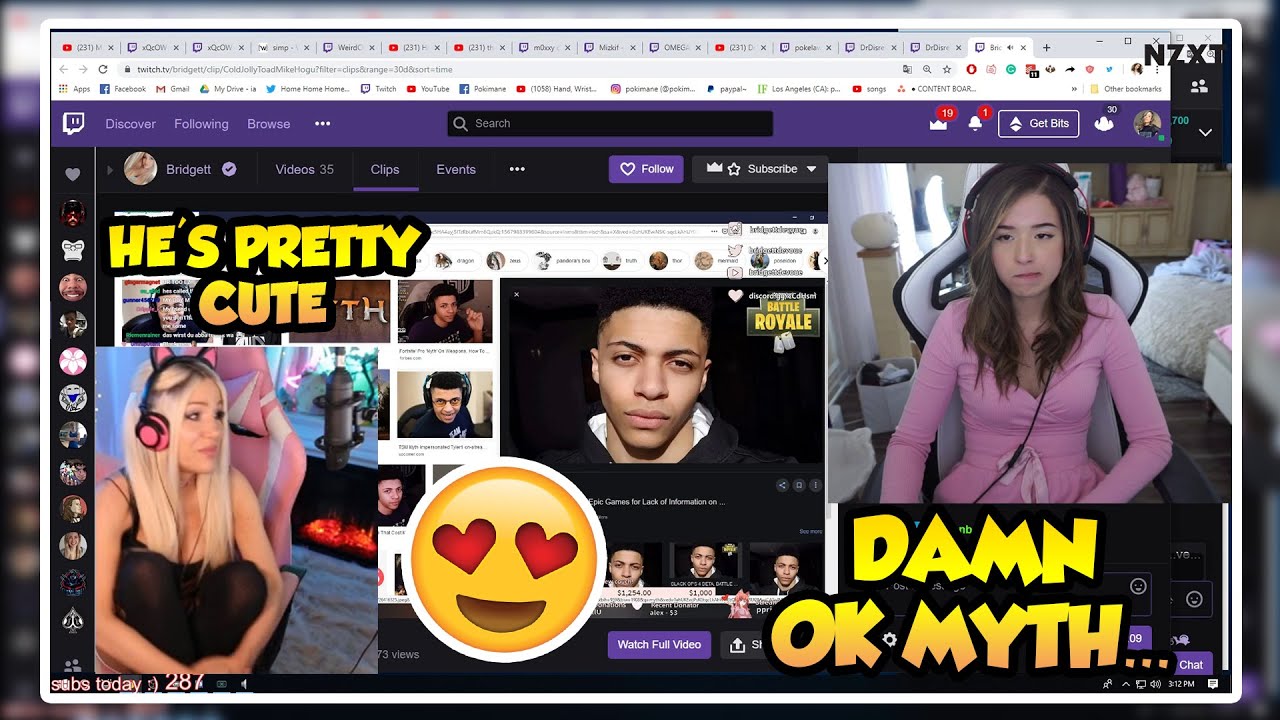Switch to the OMEGA browser tab

click(673, 47)
